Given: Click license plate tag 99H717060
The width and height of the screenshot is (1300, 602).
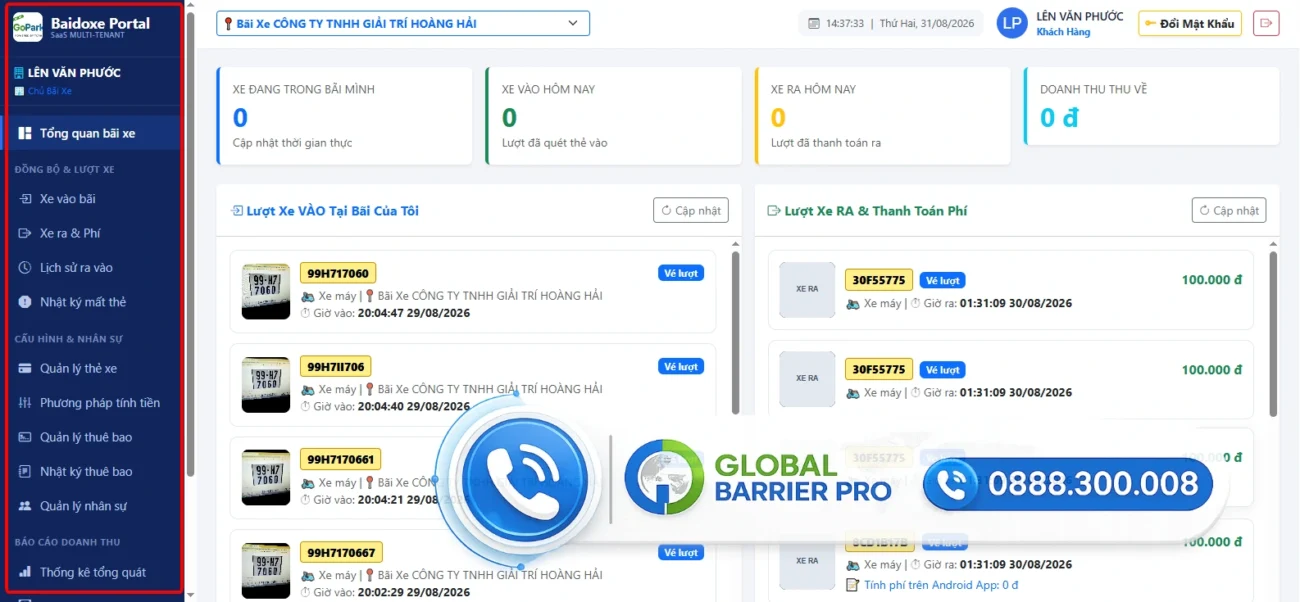Looking at the screenshot, I should click(338, 273).
